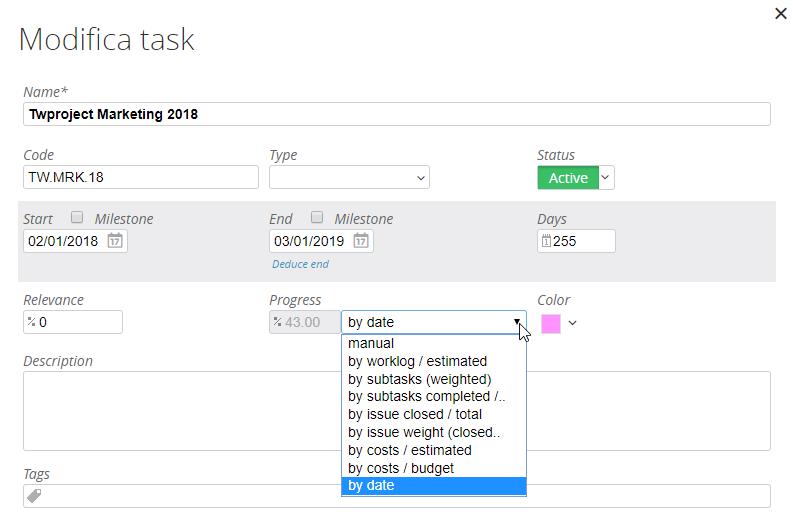
Task: Enable the End Milestone checkbox
Action: (317, 218)
